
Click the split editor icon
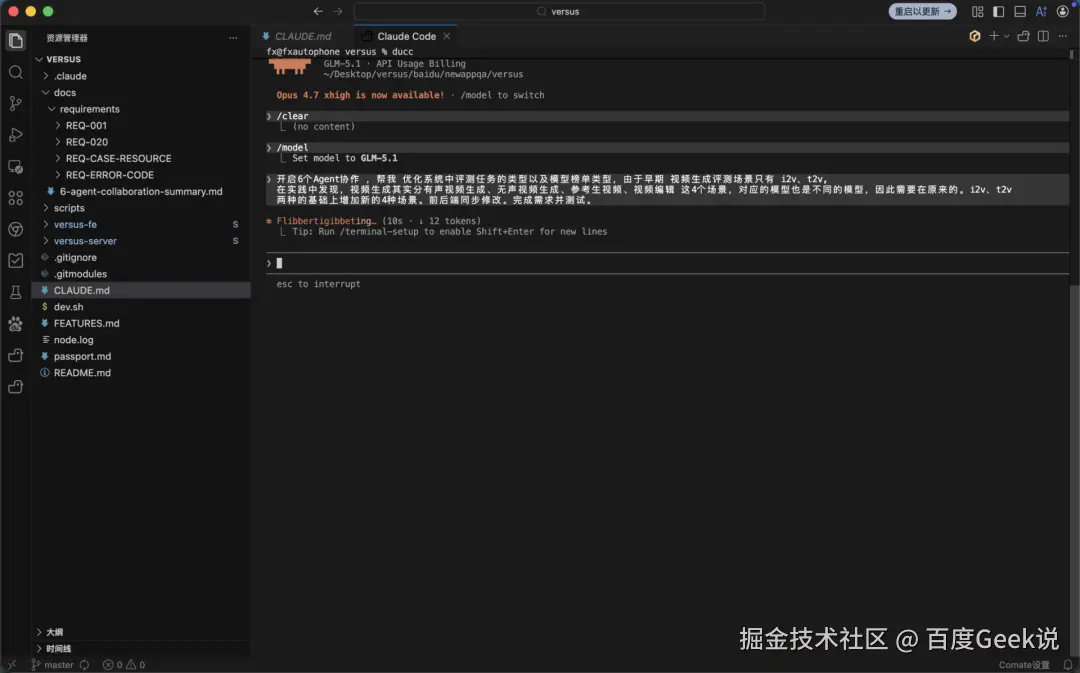pos(1043,36)
